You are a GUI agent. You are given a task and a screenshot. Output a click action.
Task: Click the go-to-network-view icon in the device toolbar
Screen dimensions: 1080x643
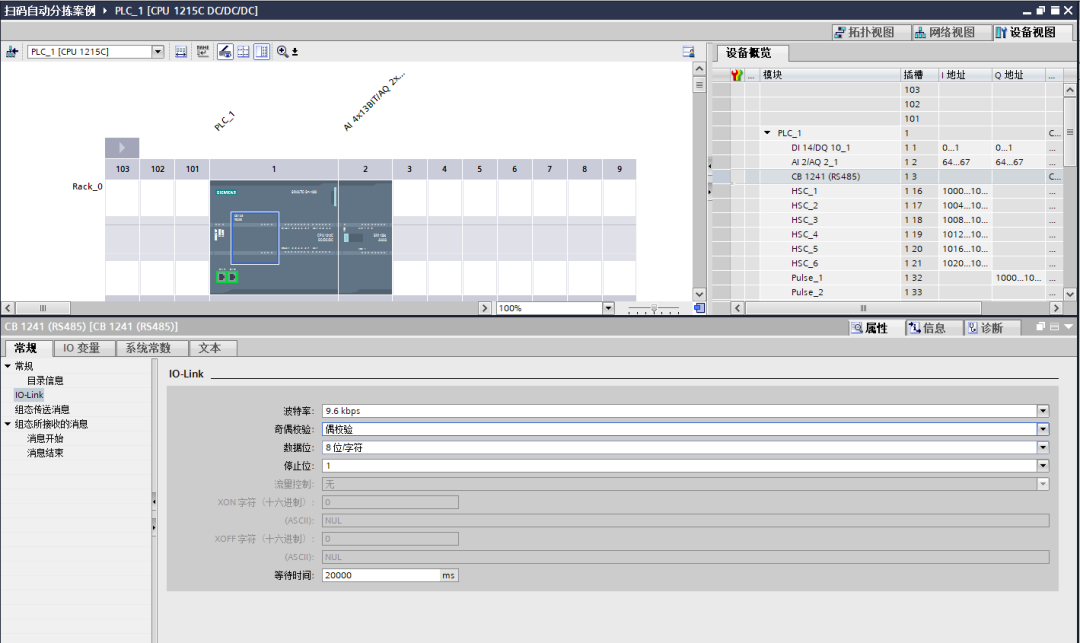click(x=12, y=52)
